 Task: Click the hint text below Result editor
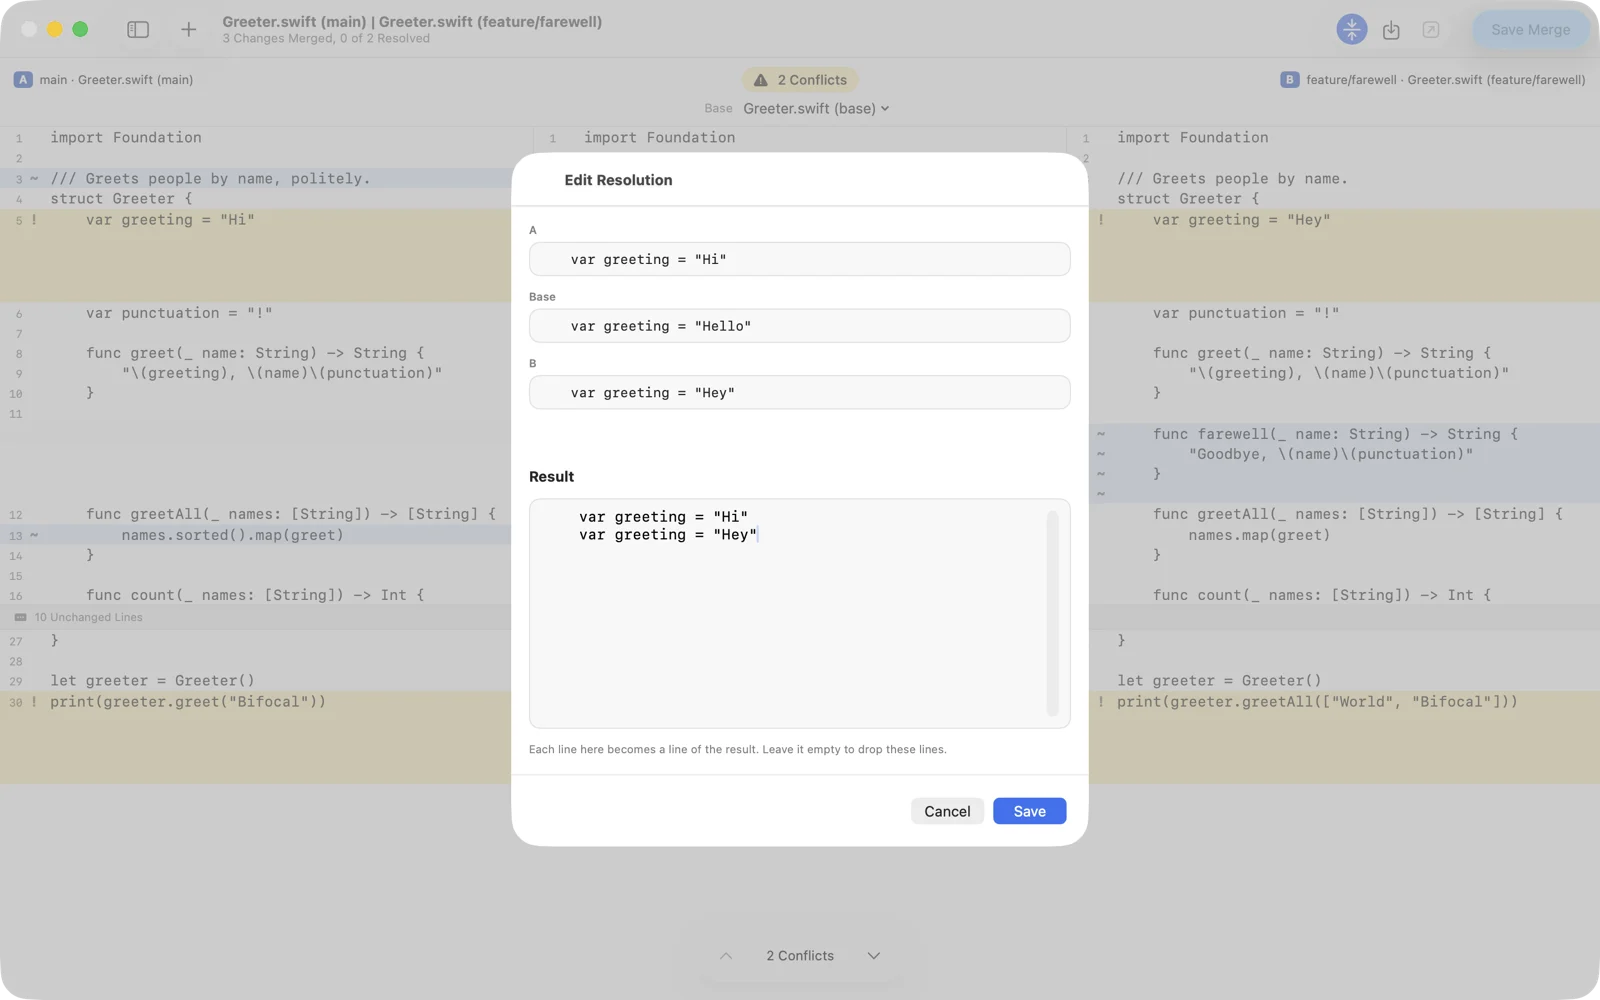(738, 749)
